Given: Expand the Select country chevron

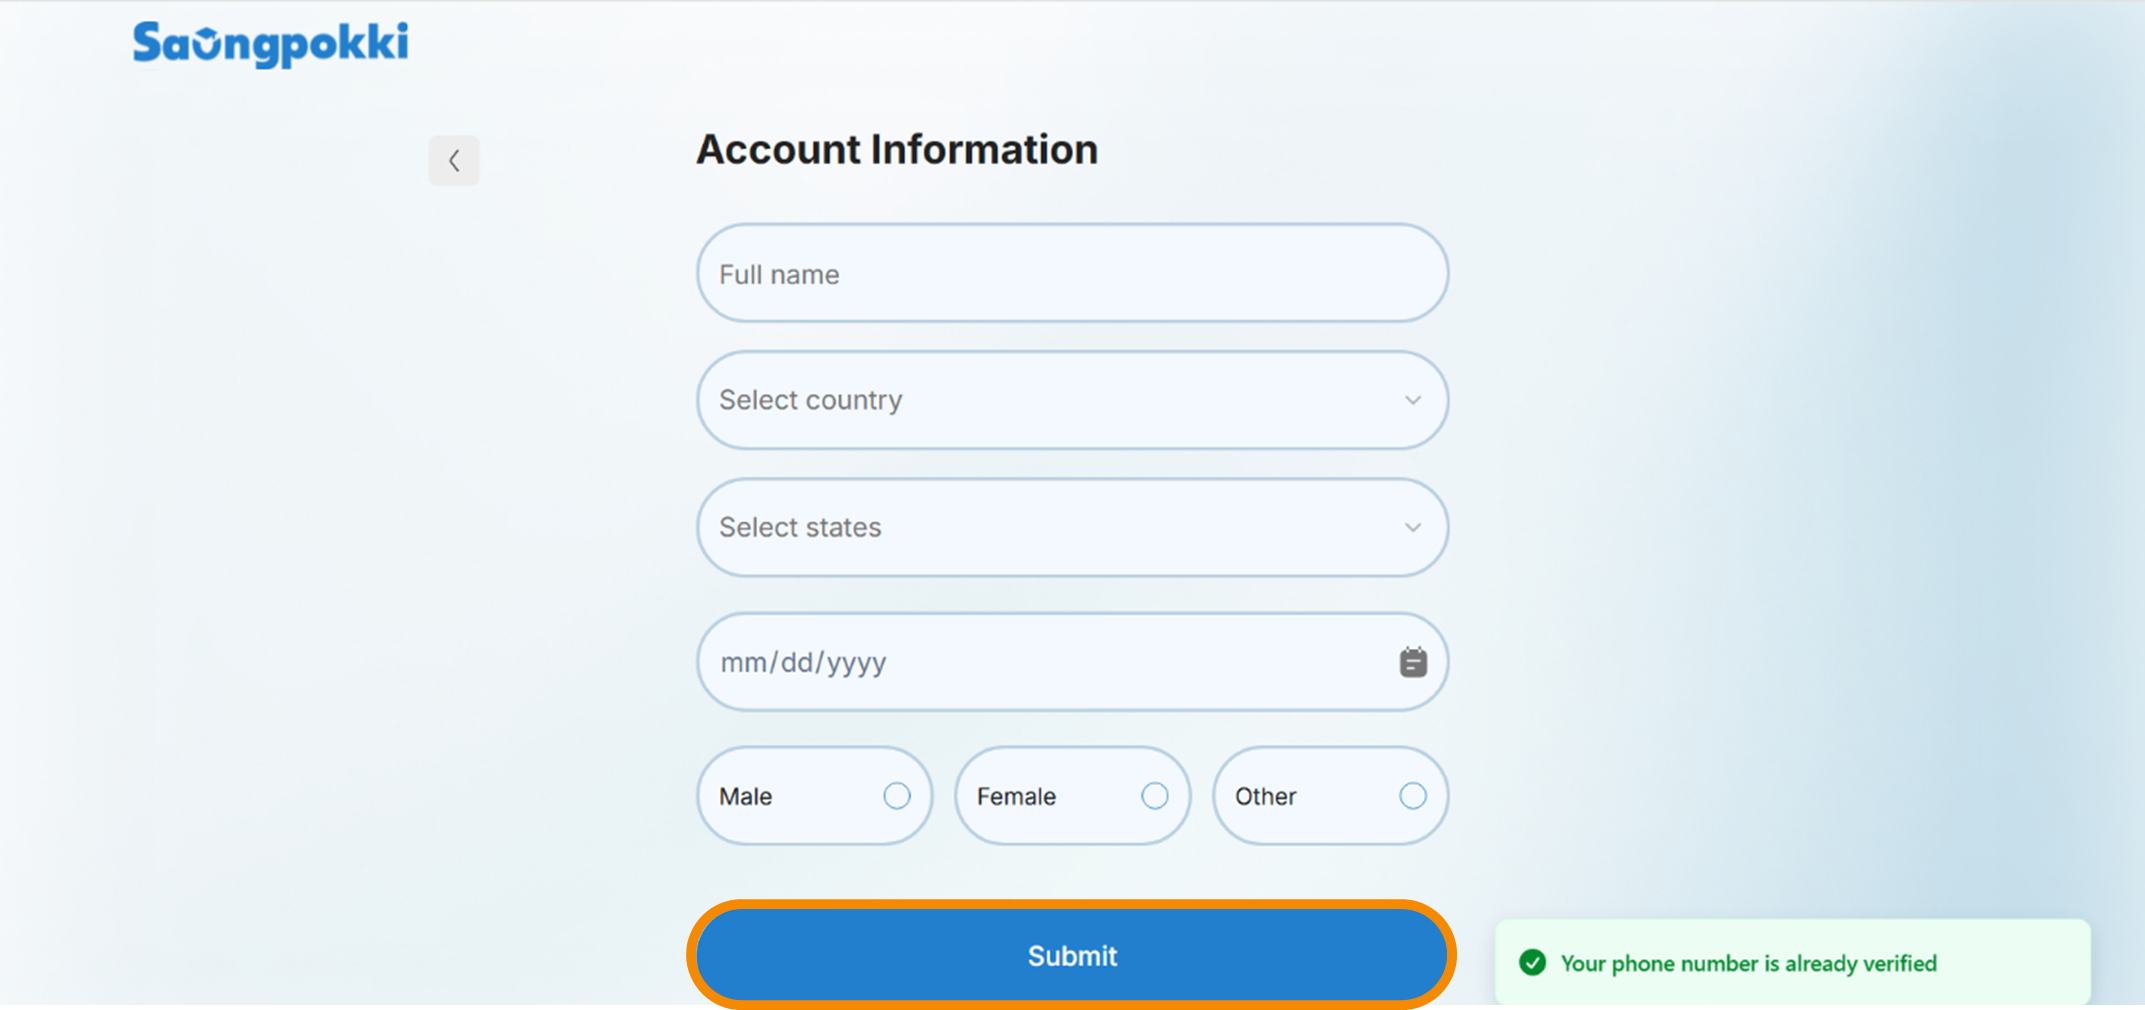Looking at the screenshot, I should tap(1413, 400).
